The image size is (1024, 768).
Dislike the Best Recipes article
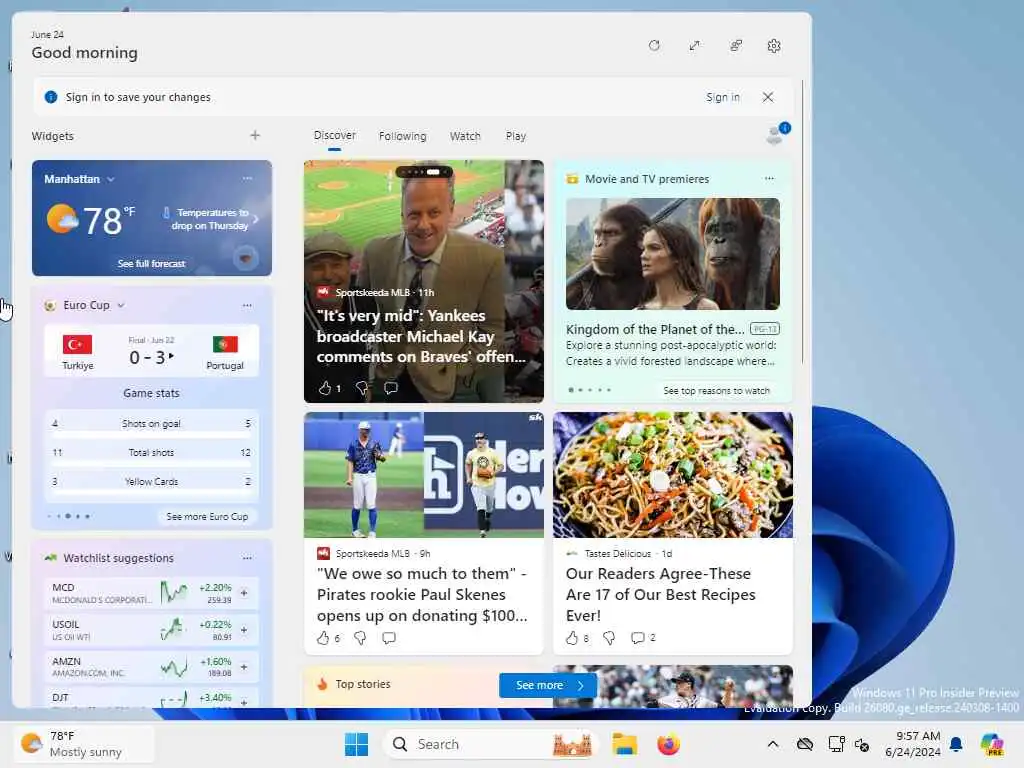(x=609, y=638)
